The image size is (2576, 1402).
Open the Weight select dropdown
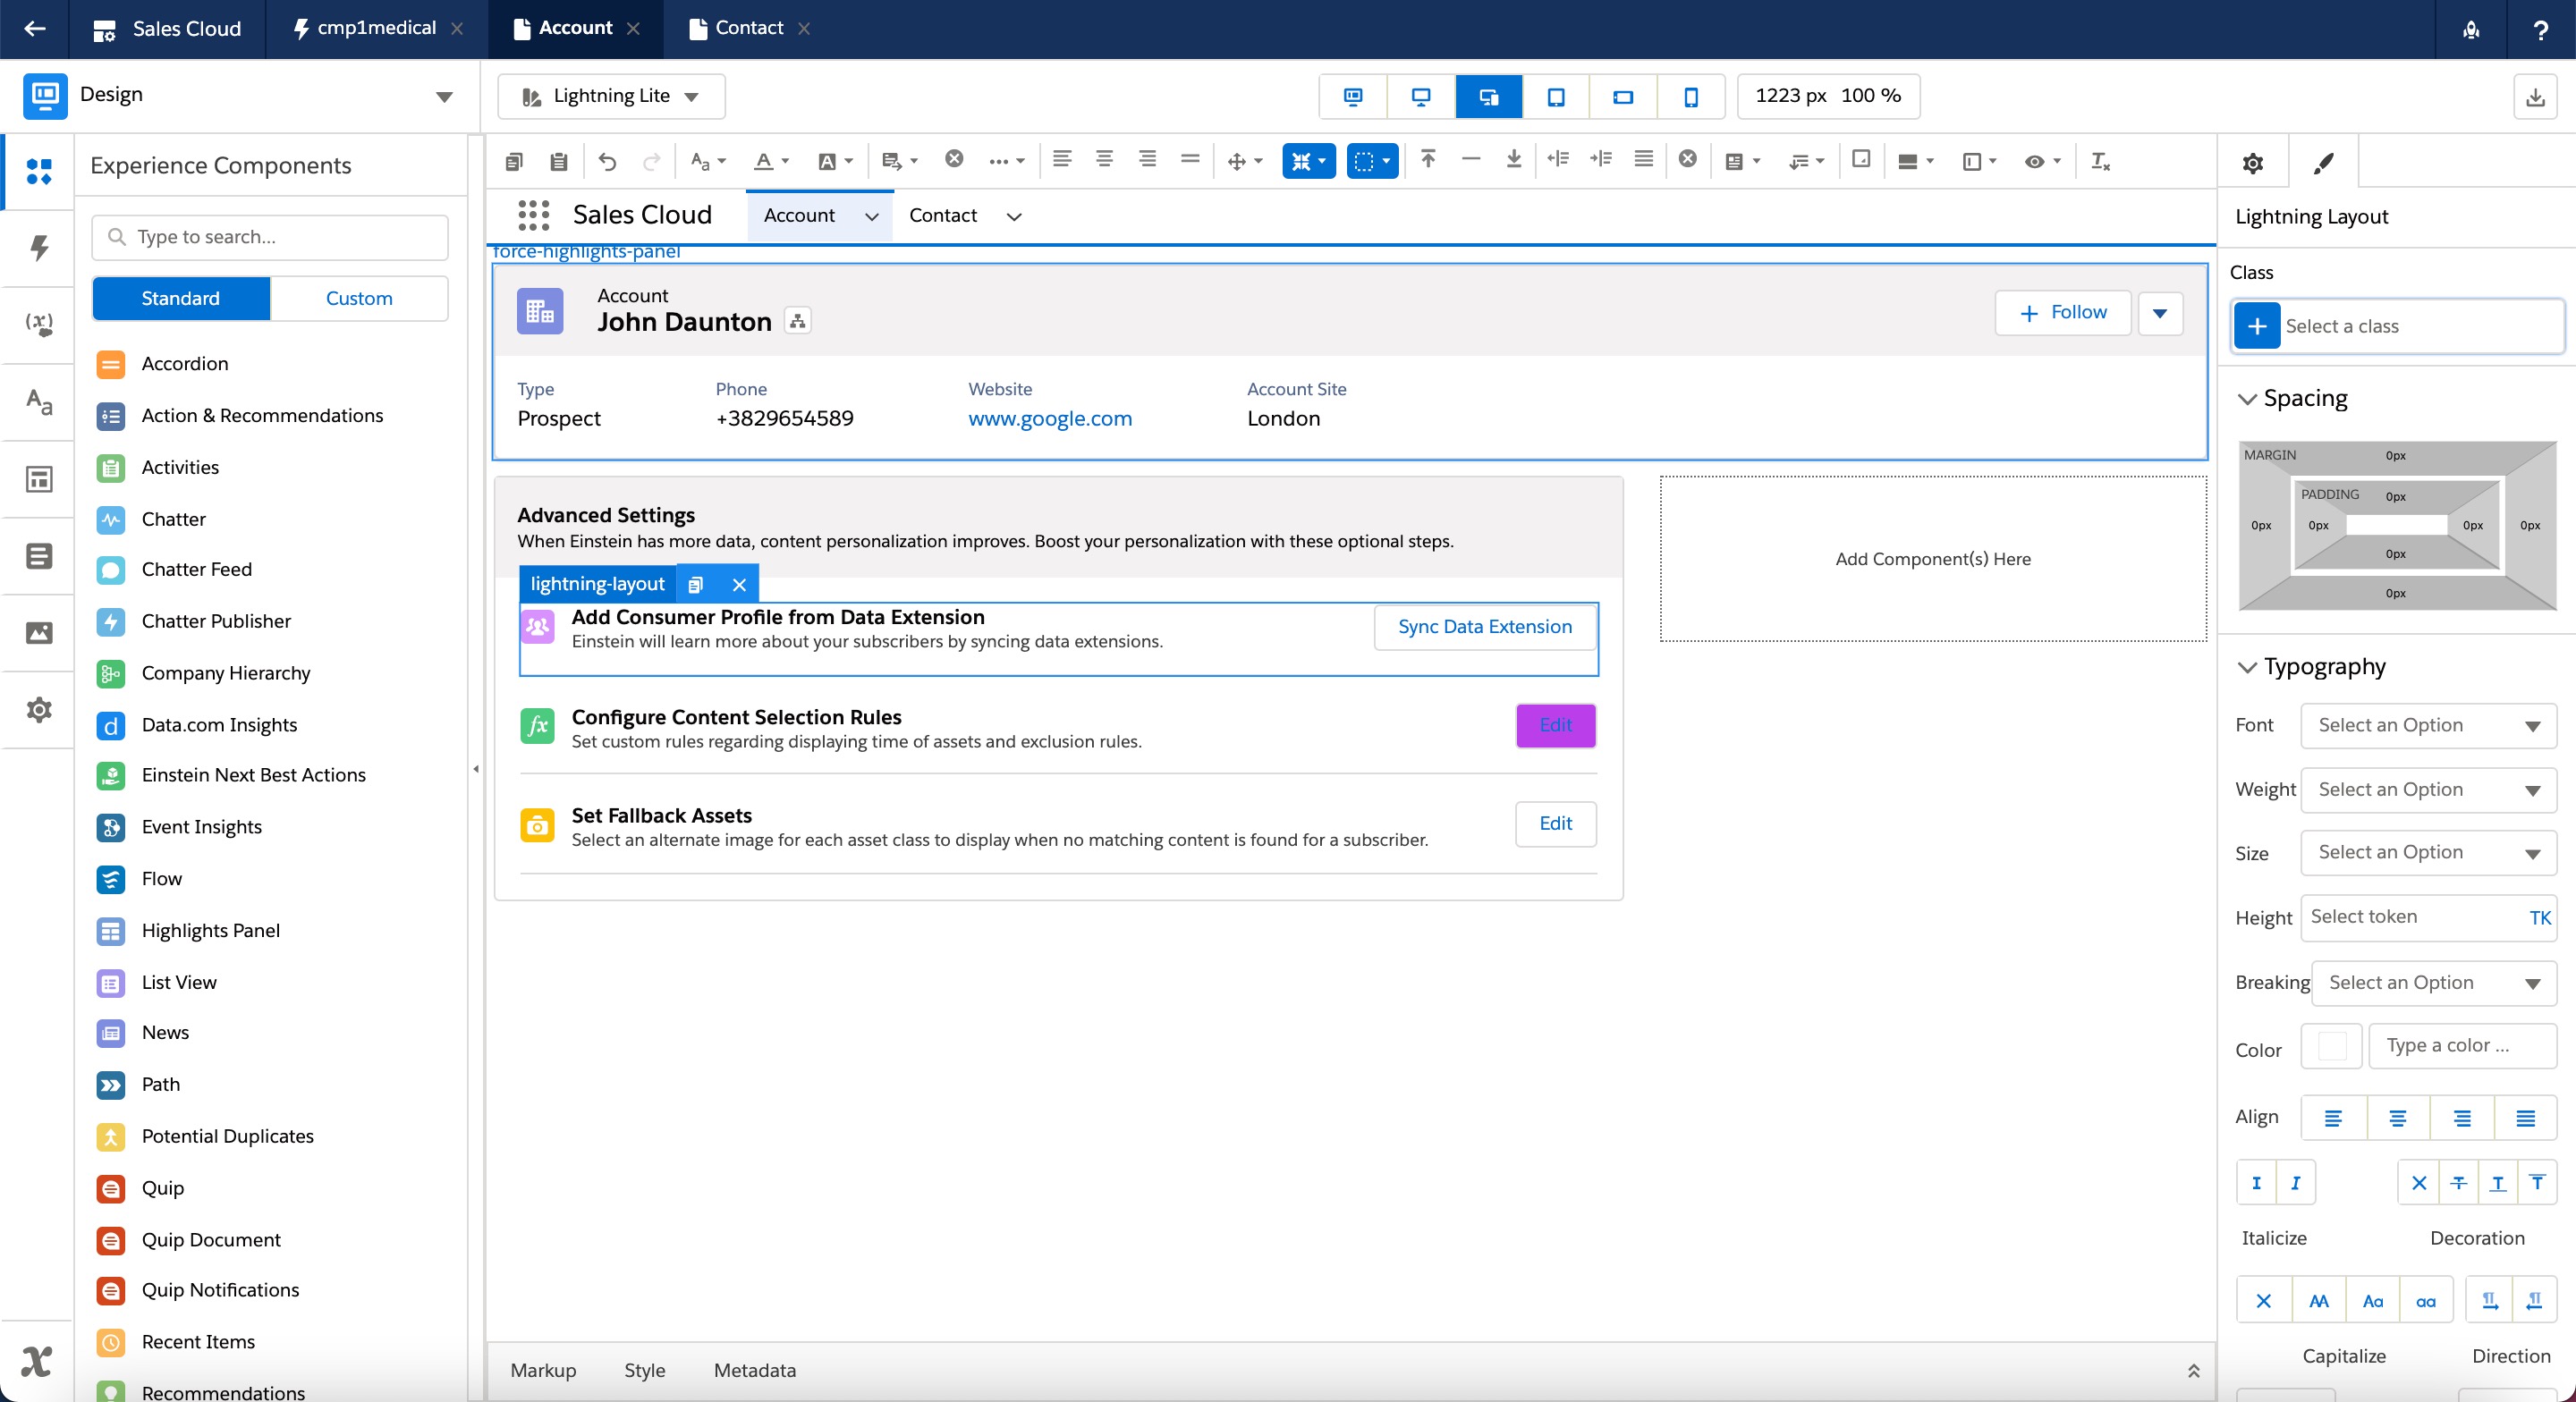(x=2428, y=790)
